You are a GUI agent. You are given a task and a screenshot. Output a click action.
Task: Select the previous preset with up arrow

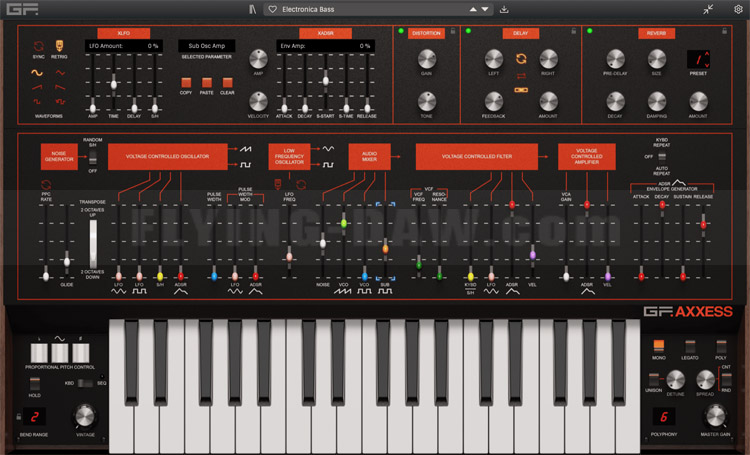pyautogui.click(x=473, y=9)
